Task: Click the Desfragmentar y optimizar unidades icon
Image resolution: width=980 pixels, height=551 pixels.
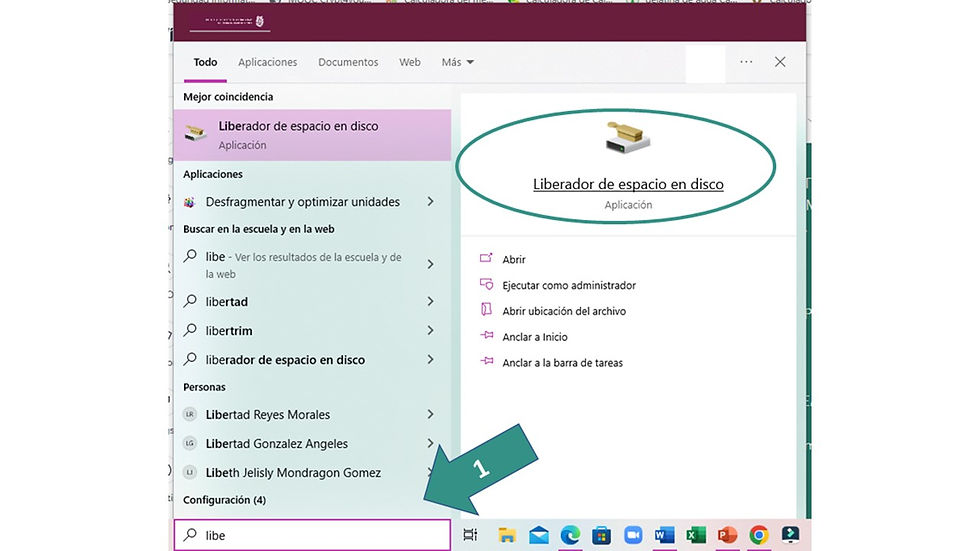Action: tap(189, 202)
